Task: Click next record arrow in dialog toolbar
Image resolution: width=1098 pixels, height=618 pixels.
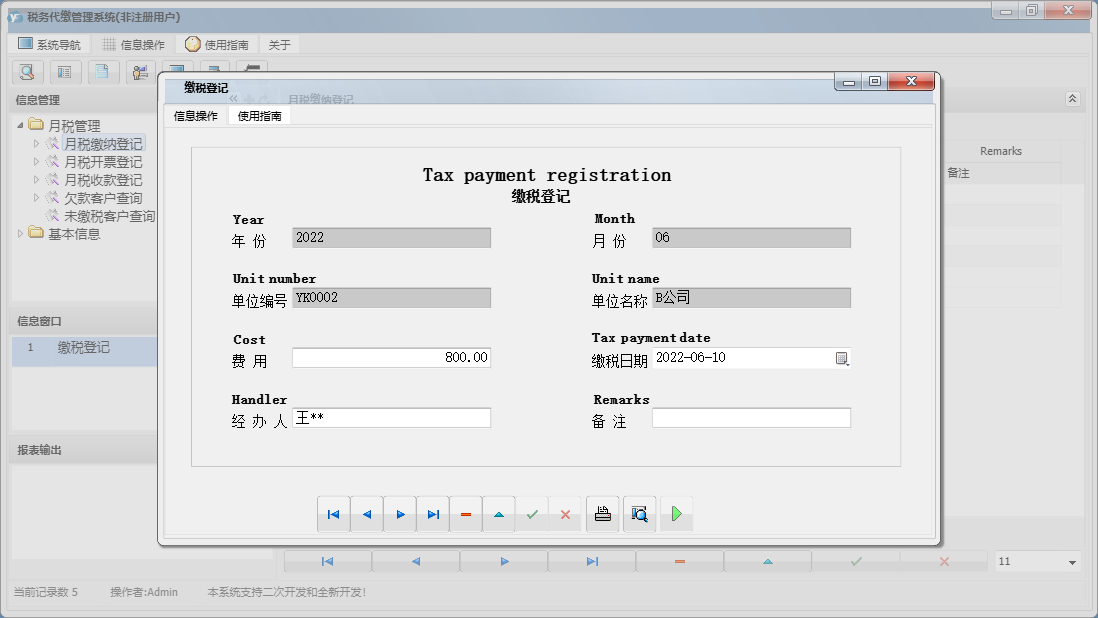Action: point(400,514)
